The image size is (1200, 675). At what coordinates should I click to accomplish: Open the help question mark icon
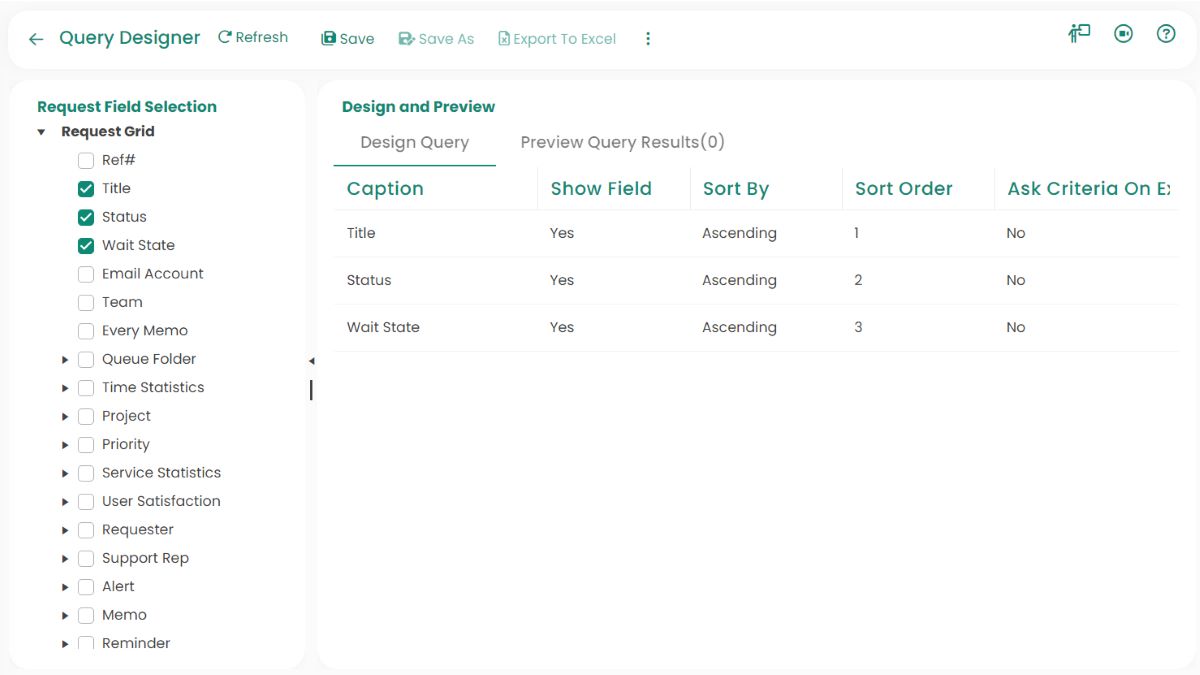1165,34
